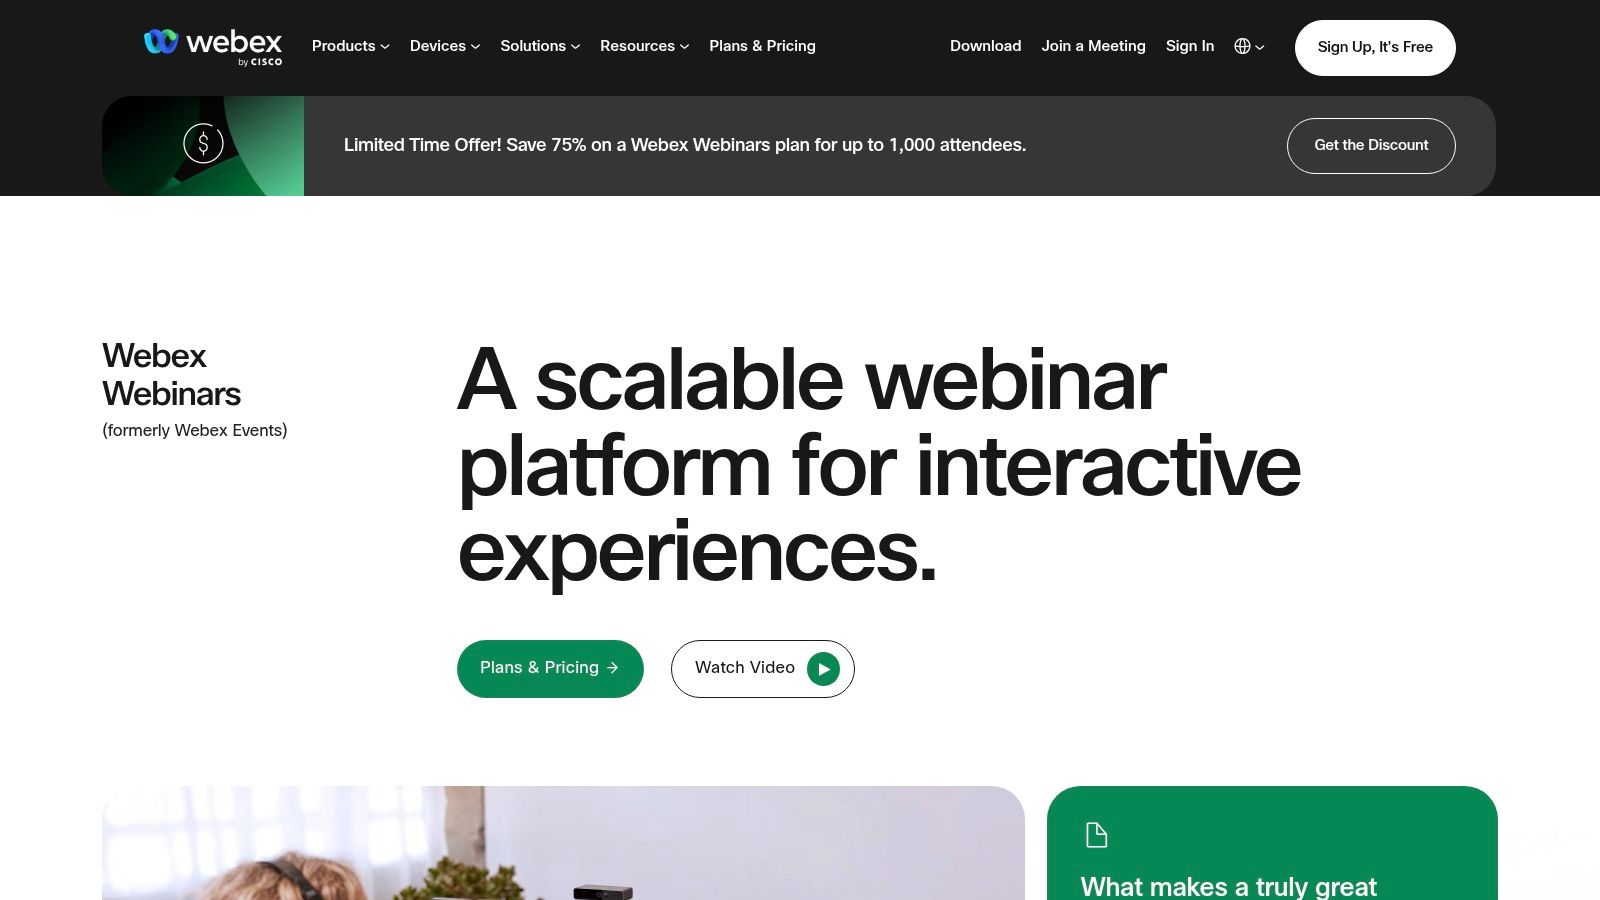Viewport: 1600px width, 900px height.
Task: Click the Watch Video button
Action: 762,668
